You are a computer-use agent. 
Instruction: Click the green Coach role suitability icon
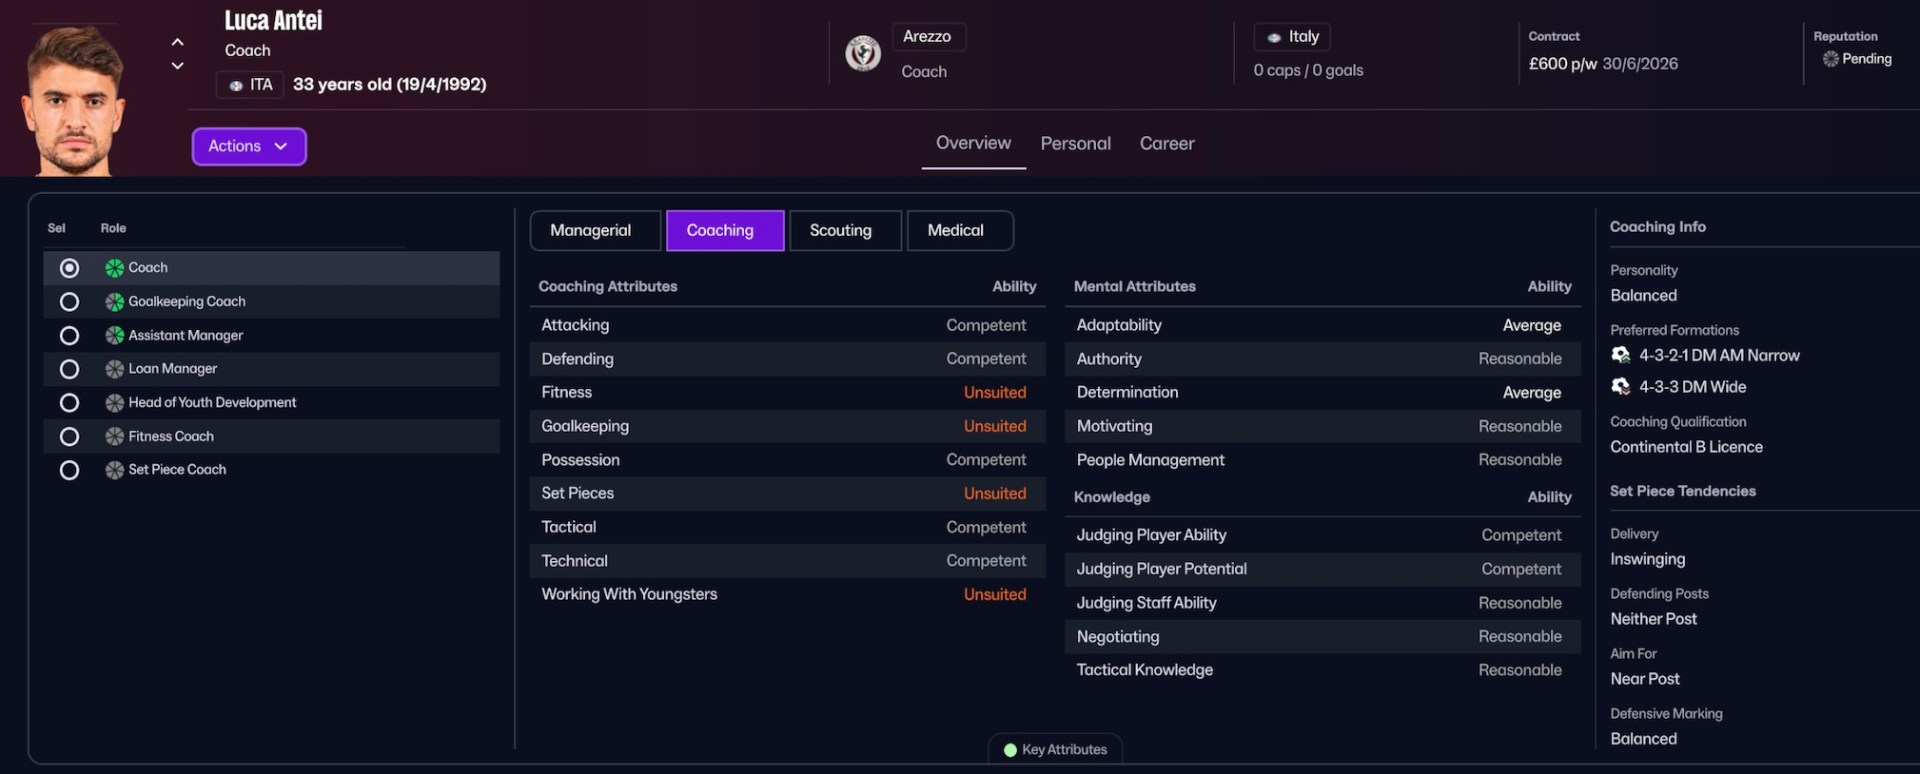[115, 268]
